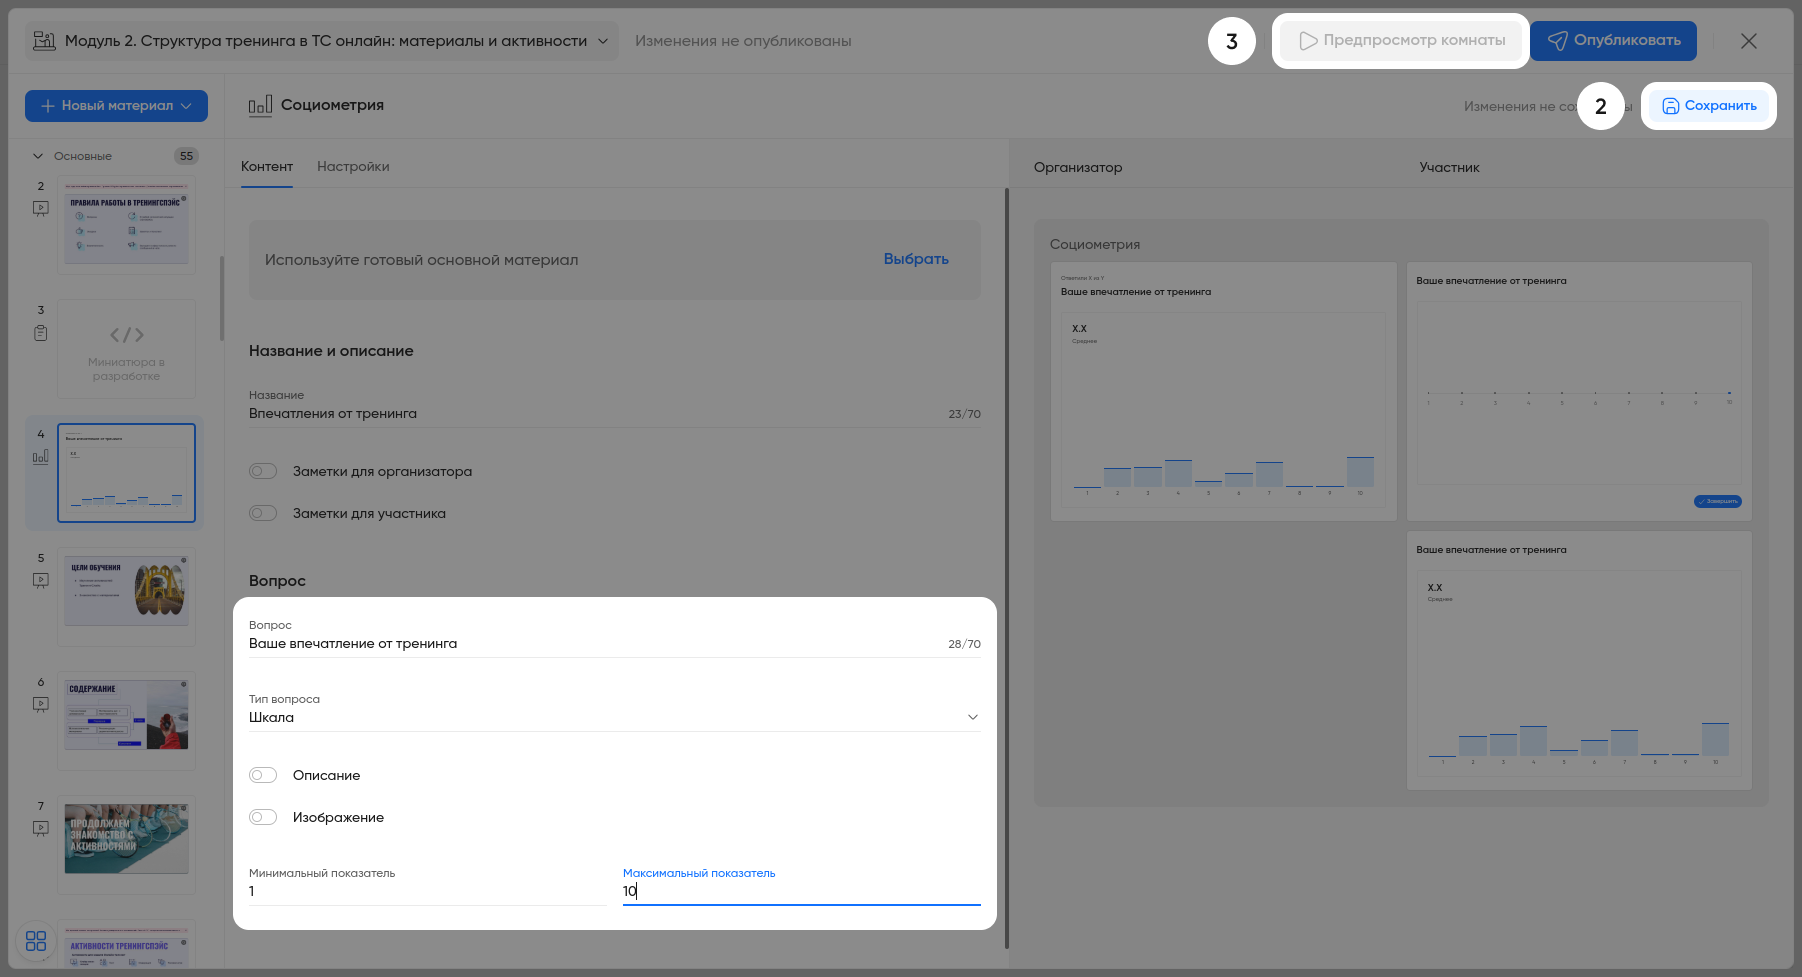Open the Тип вопроса dropdown
This screenshot has height=977, width=1802.
tap(614, 717)
